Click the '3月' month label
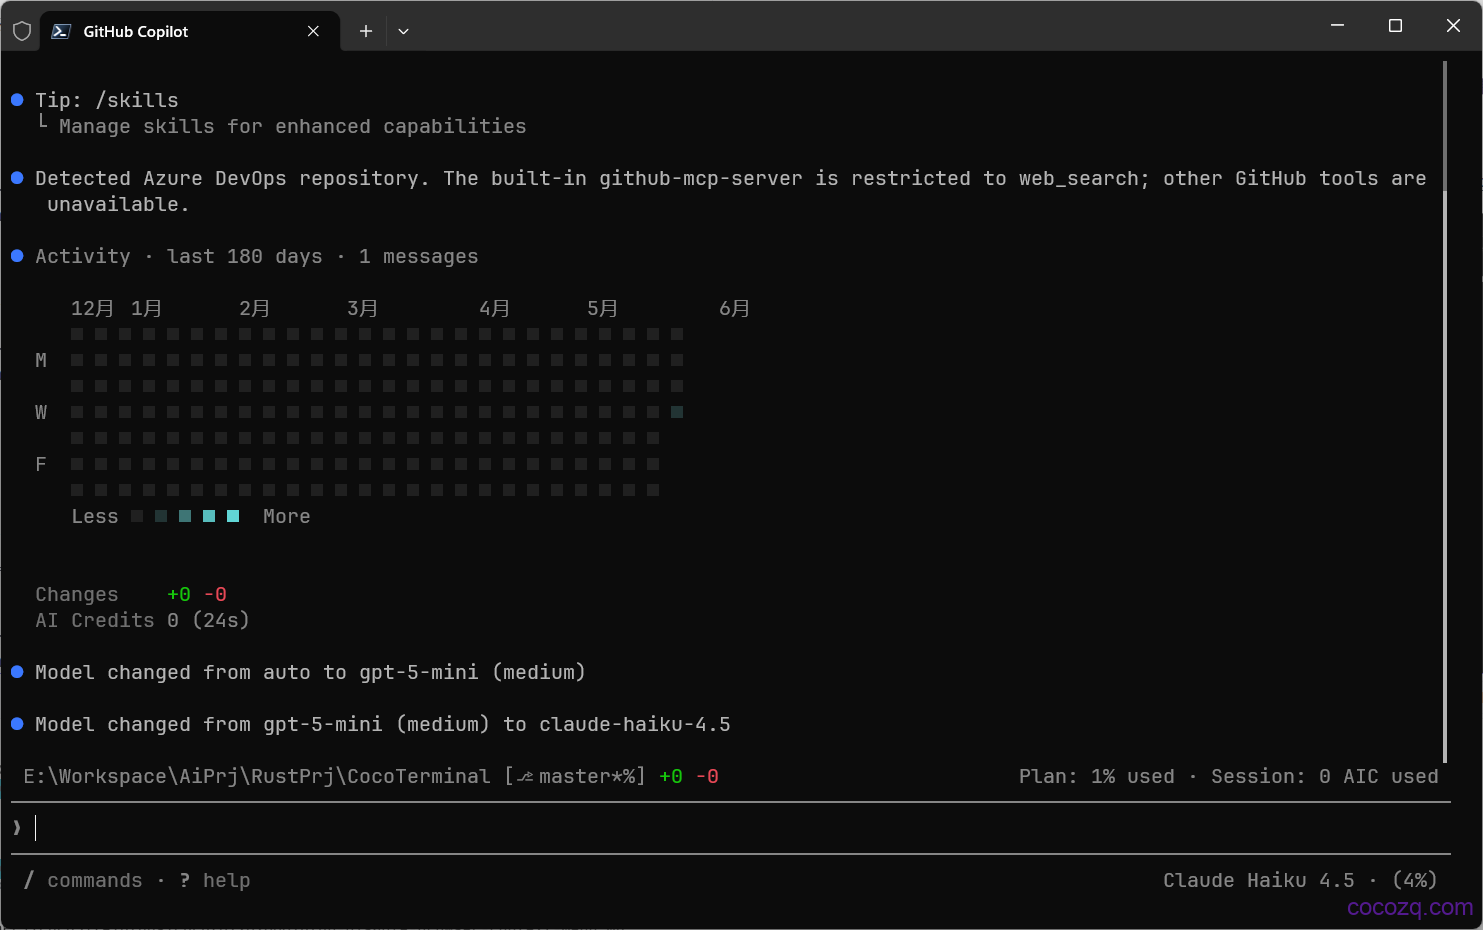Image resolution: width=1483 pixels, height=930 pixels. (x=362, y=308)
